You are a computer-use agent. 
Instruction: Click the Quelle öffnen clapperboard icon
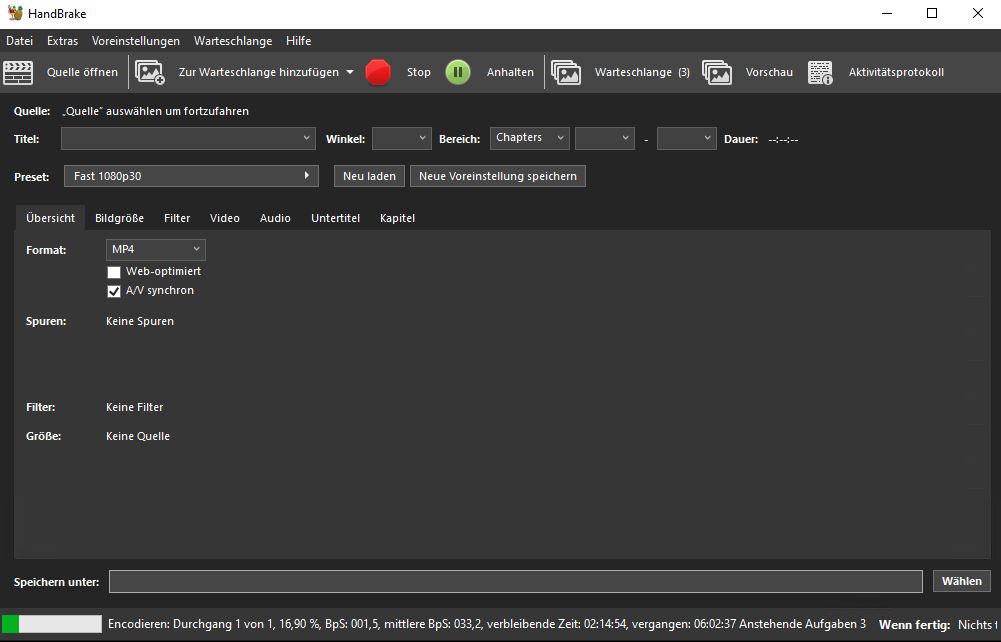(18, 72)
